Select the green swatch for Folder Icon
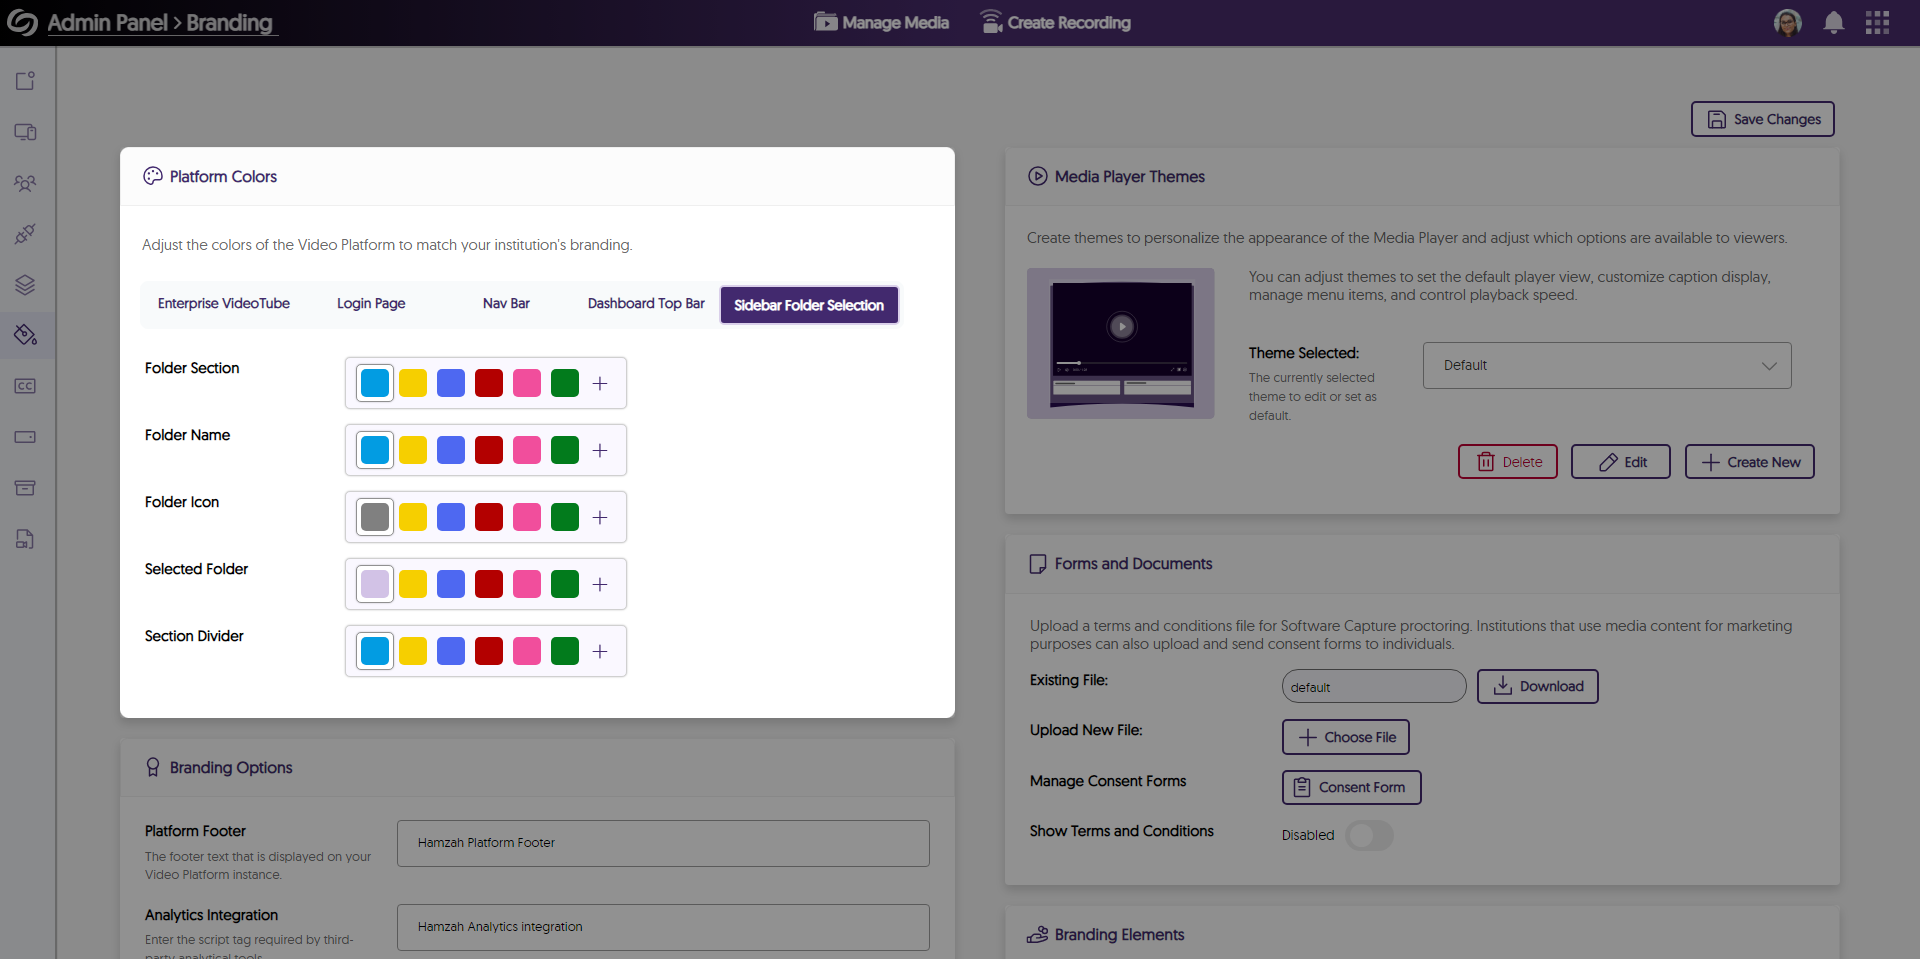 pos(564,517)
